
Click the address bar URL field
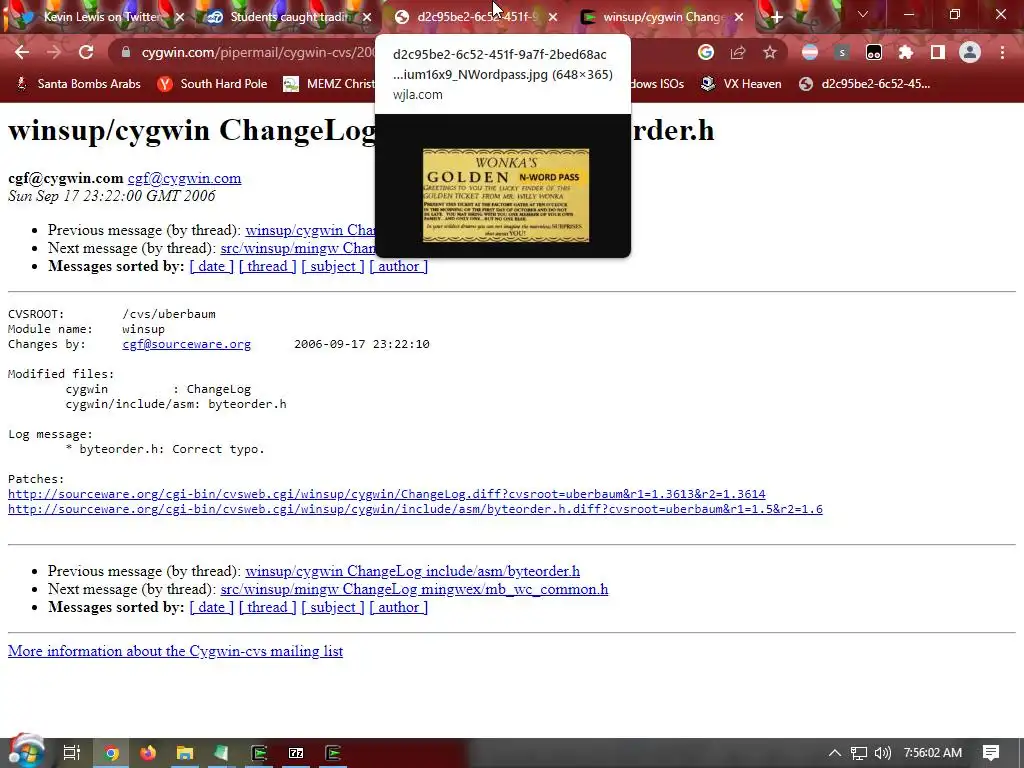point(258,52)
